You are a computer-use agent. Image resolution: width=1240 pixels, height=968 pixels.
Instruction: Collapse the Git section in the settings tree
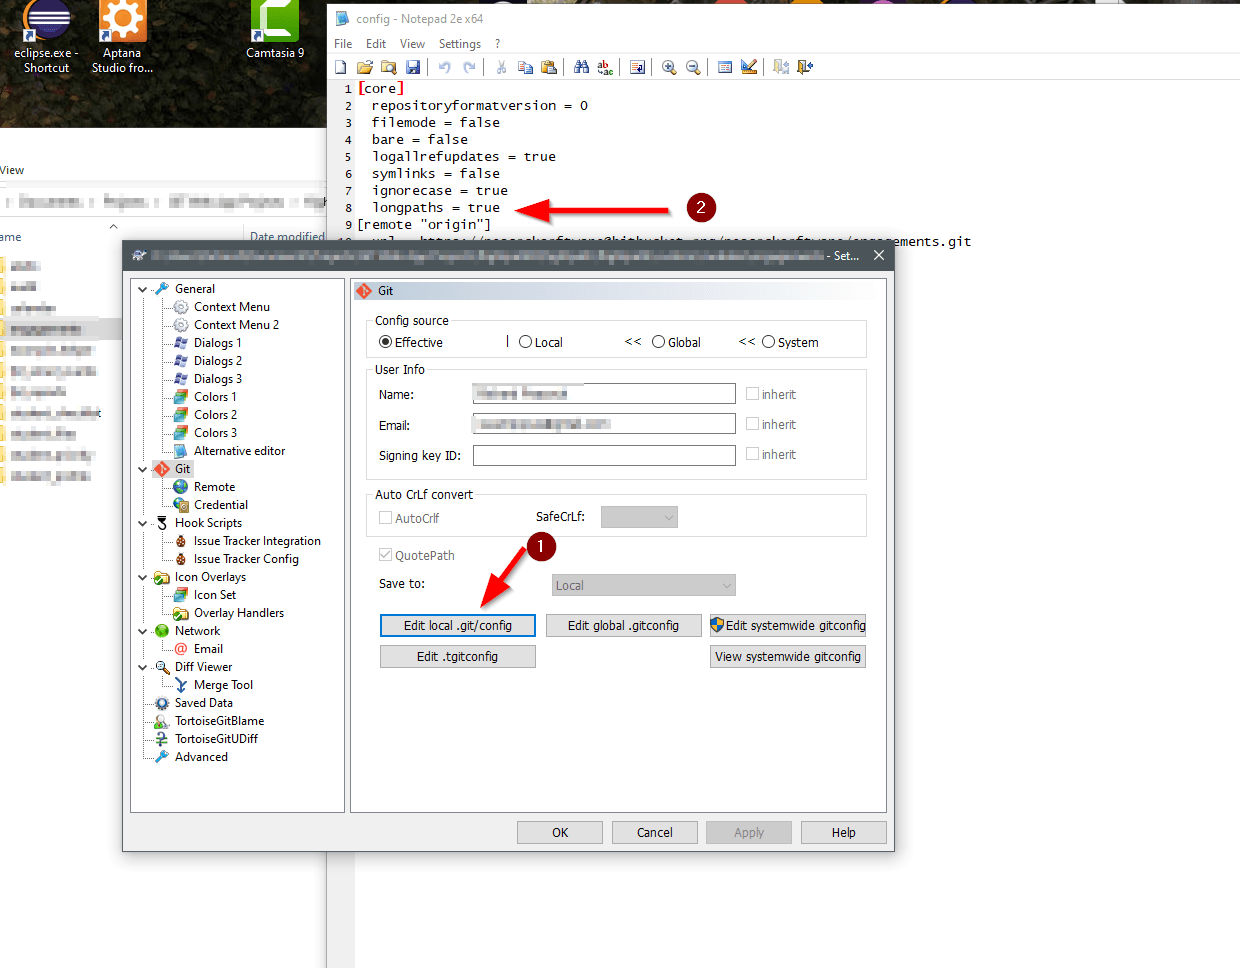tap(140, 468)
